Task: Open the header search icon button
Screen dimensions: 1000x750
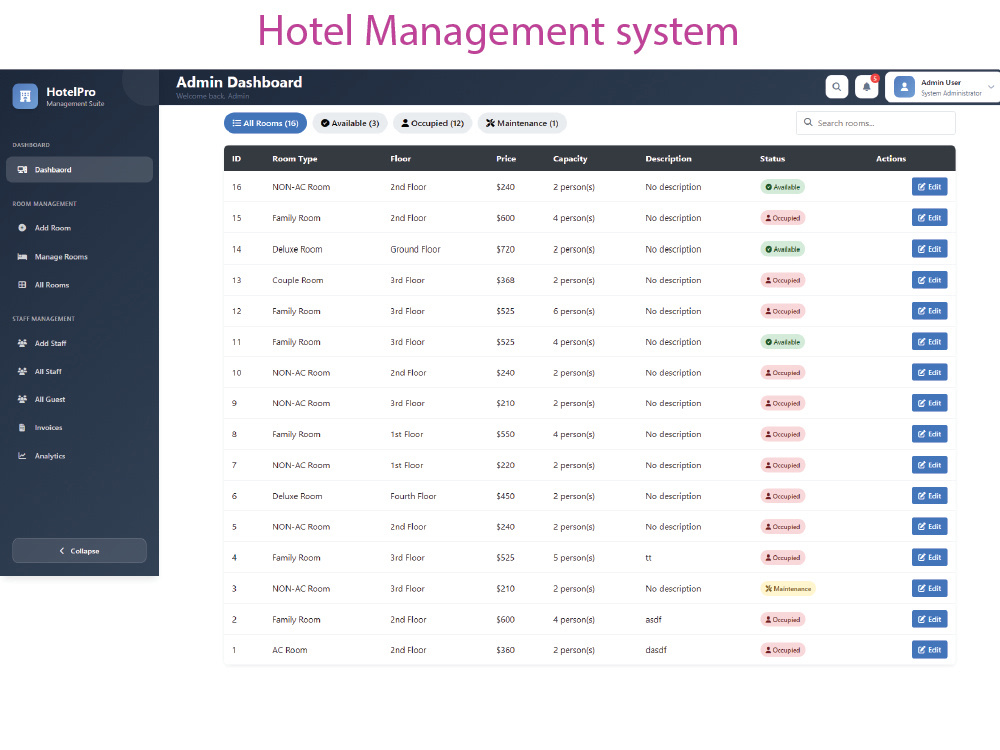Action: 836,87
